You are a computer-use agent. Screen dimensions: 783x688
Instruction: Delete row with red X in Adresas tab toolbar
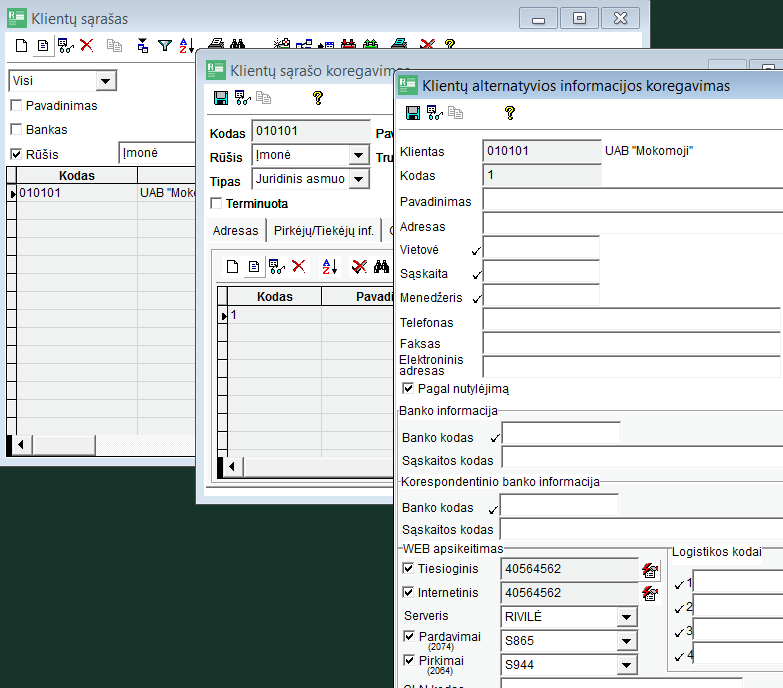pos(299,267)
